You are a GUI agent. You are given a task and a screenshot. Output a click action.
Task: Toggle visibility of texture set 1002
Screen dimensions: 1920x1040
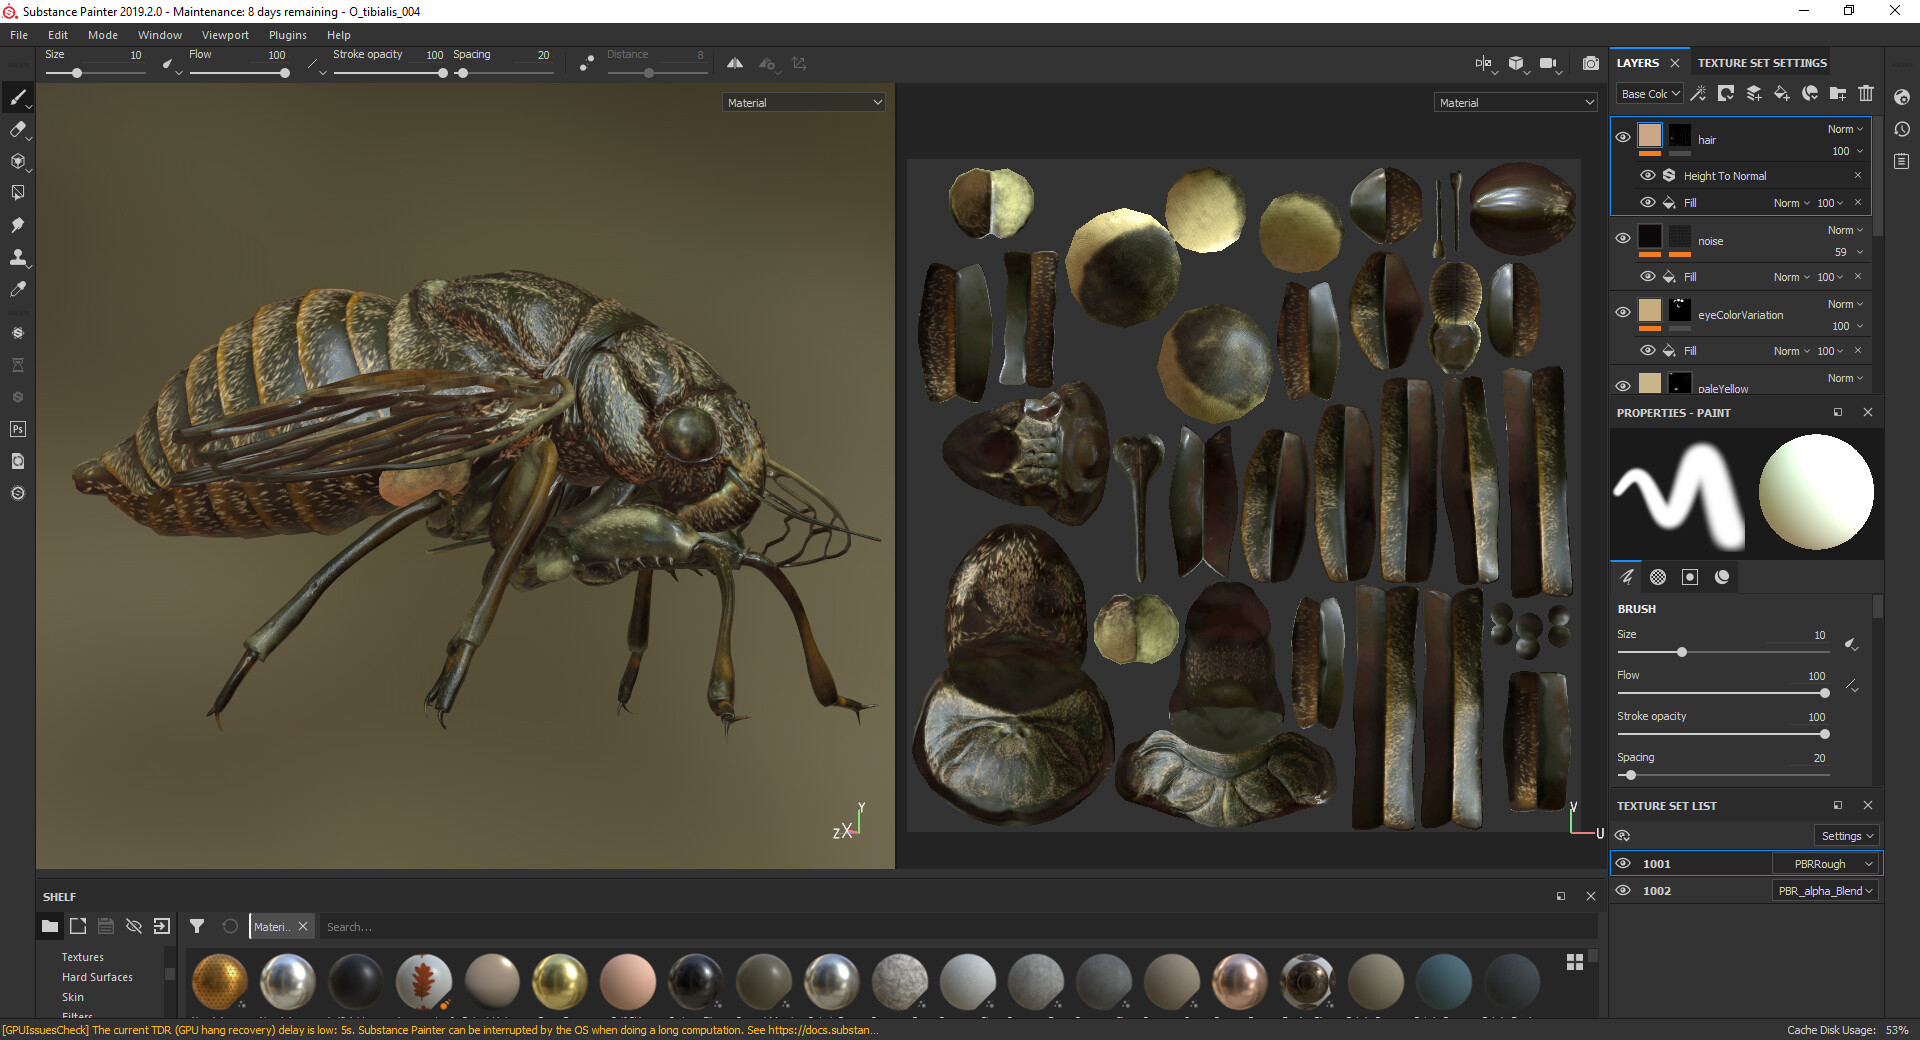click(x=1623, y=891)
